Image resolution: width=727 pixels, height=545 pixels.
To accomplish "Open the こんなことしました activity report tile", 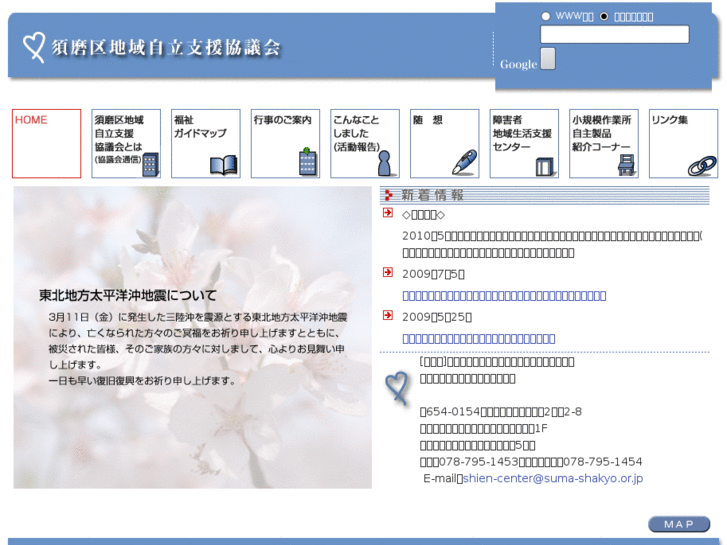I will coord(365,143).
